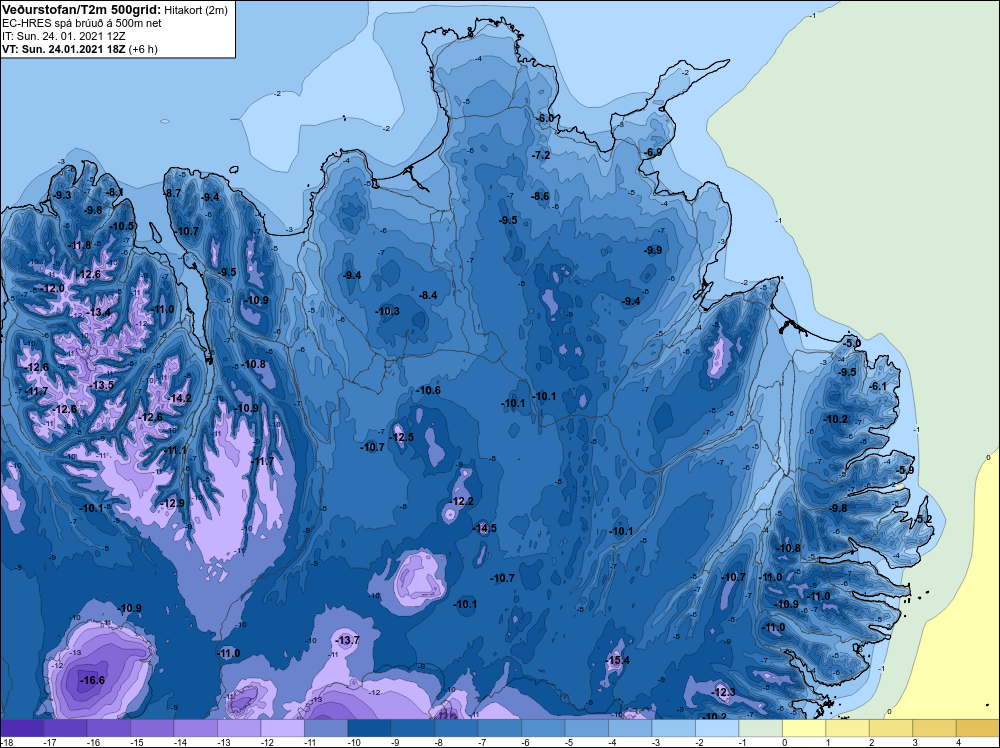This screenshot has width=1000, height=748.
Task: Click the valid time 'VT: Sun. 24.01.2021 18Z'
Action: tap(66, 49)
